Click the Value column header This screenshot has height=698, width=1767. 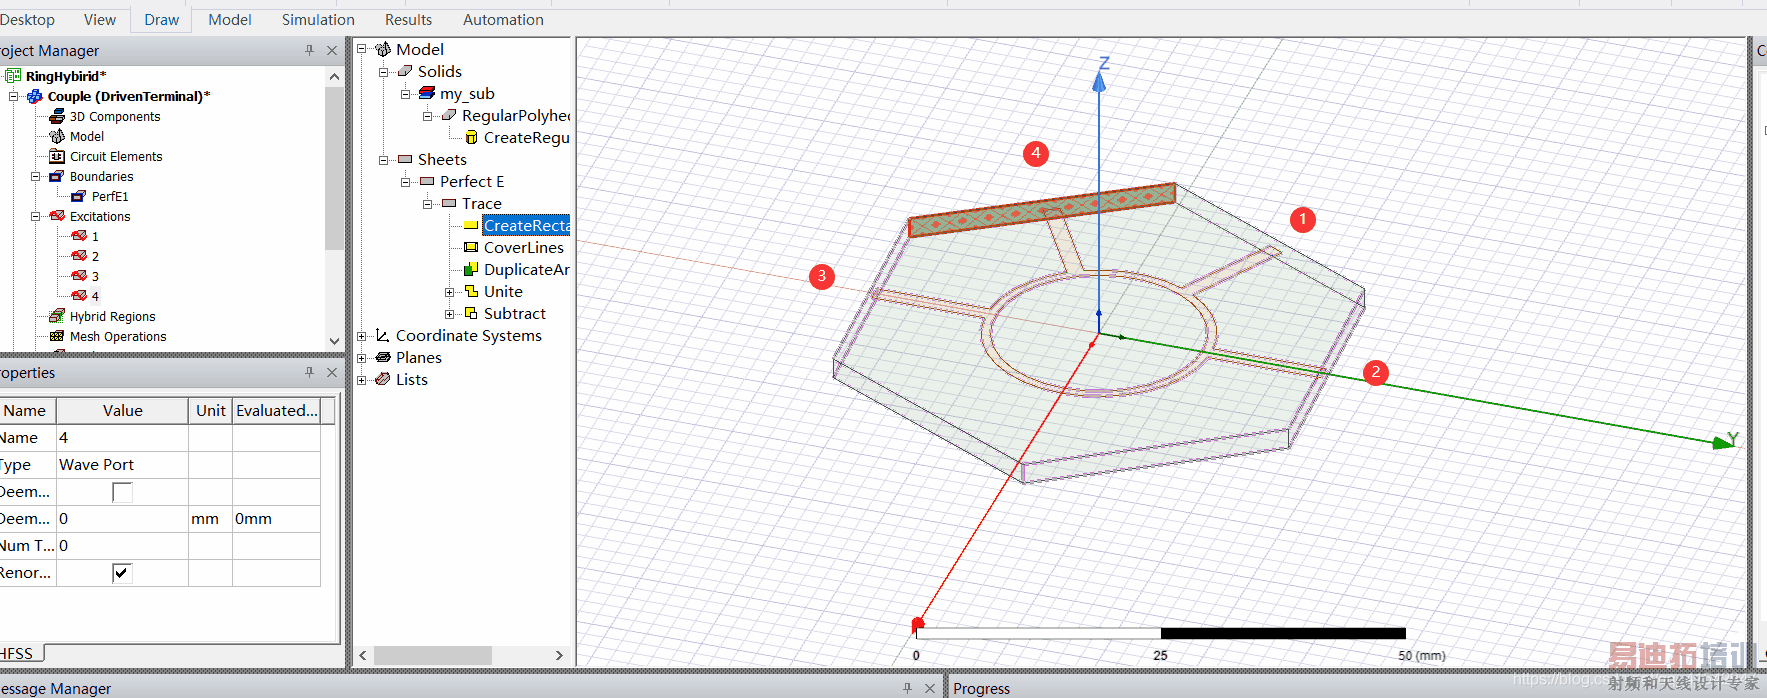click(122, 411)
